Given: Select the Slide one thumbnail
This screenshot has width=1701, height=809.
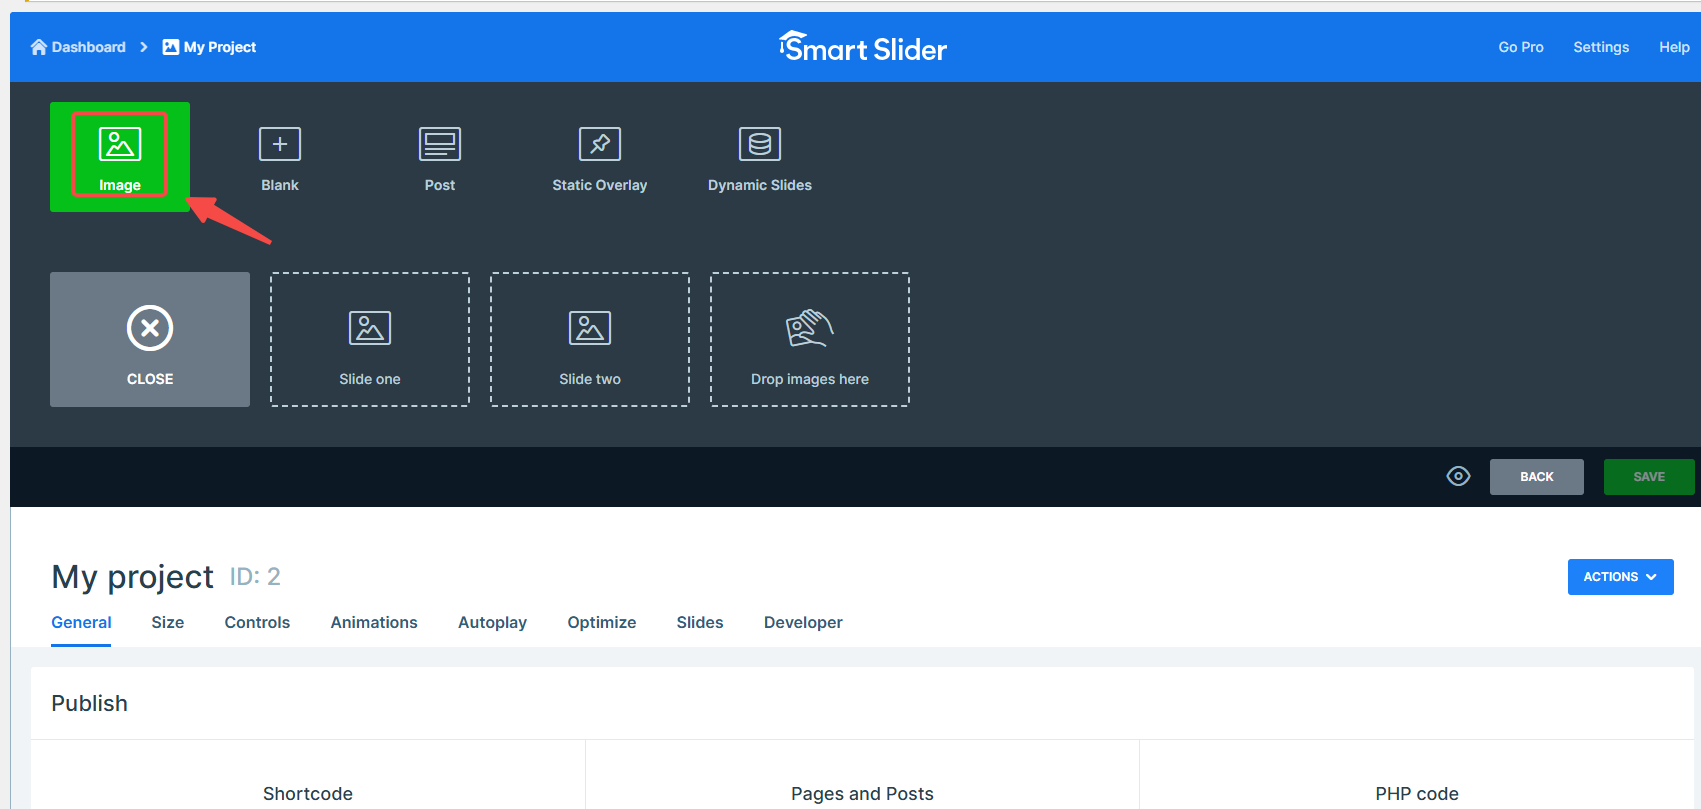Looking at the screenshot, I should coord(370,339).
